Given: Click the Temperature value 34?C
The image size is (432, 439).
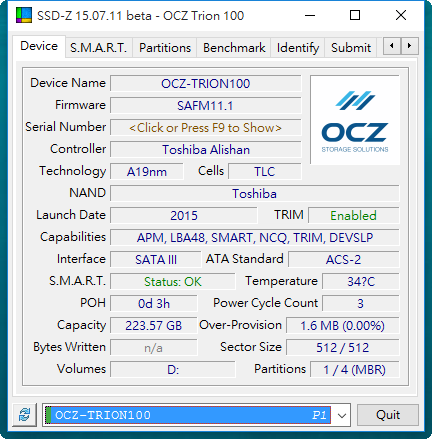Looking at the screenshot, I should (361, 282).
